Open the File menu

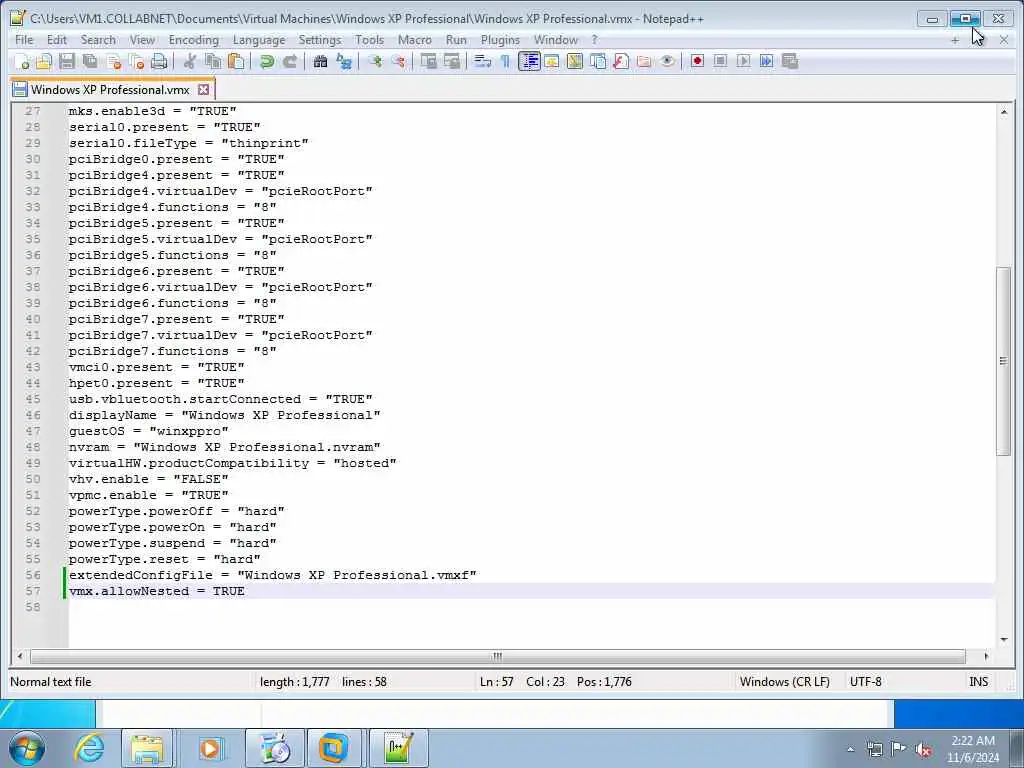[24, 40]
